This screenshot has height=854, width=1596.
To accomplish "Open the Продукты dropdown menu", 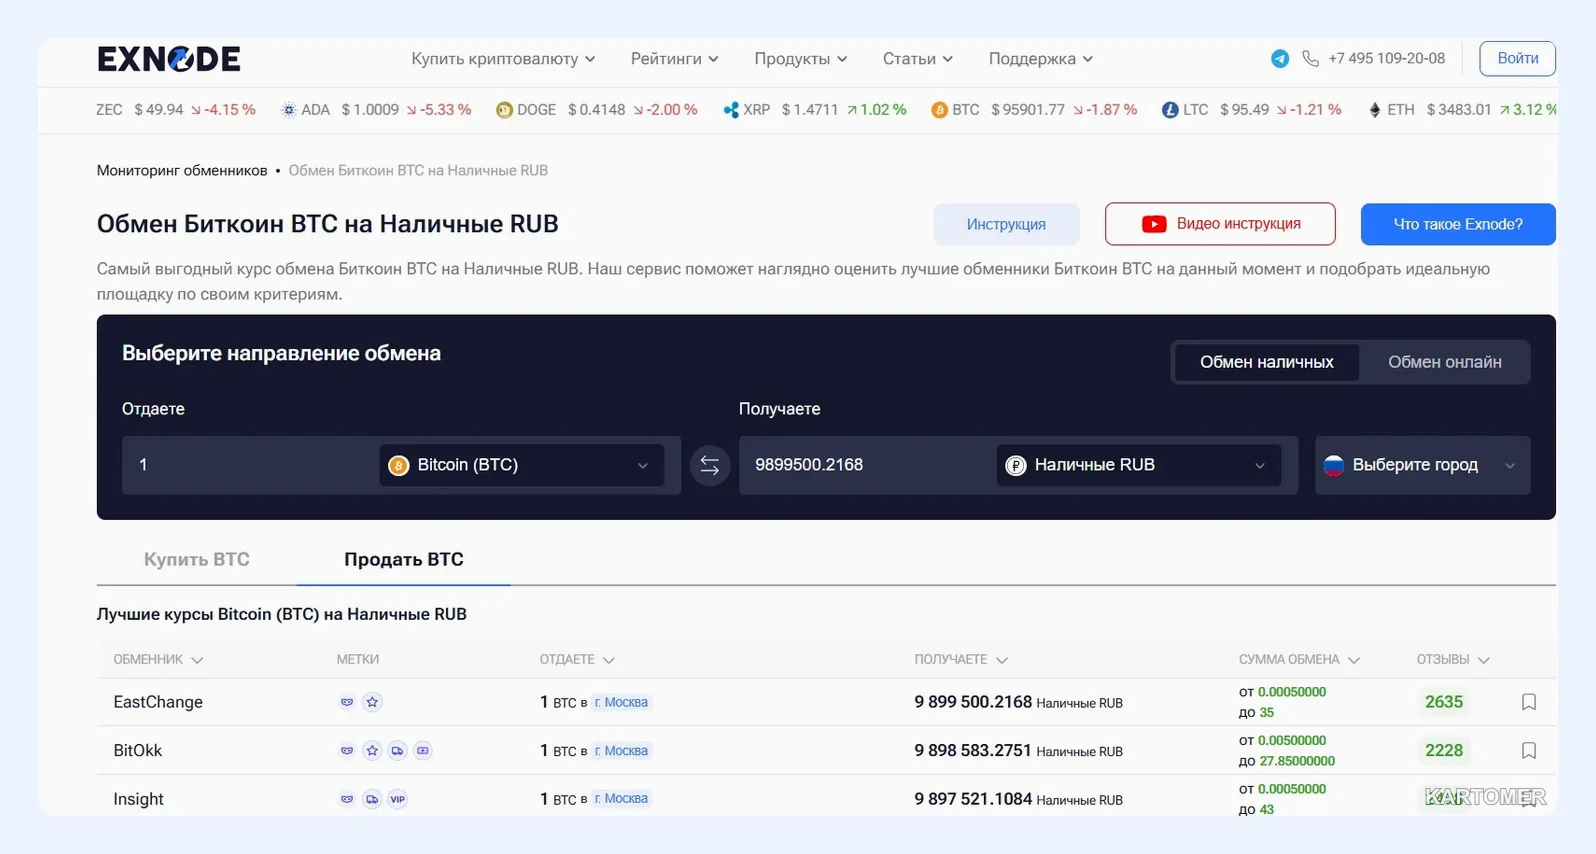I will [800, 59].
